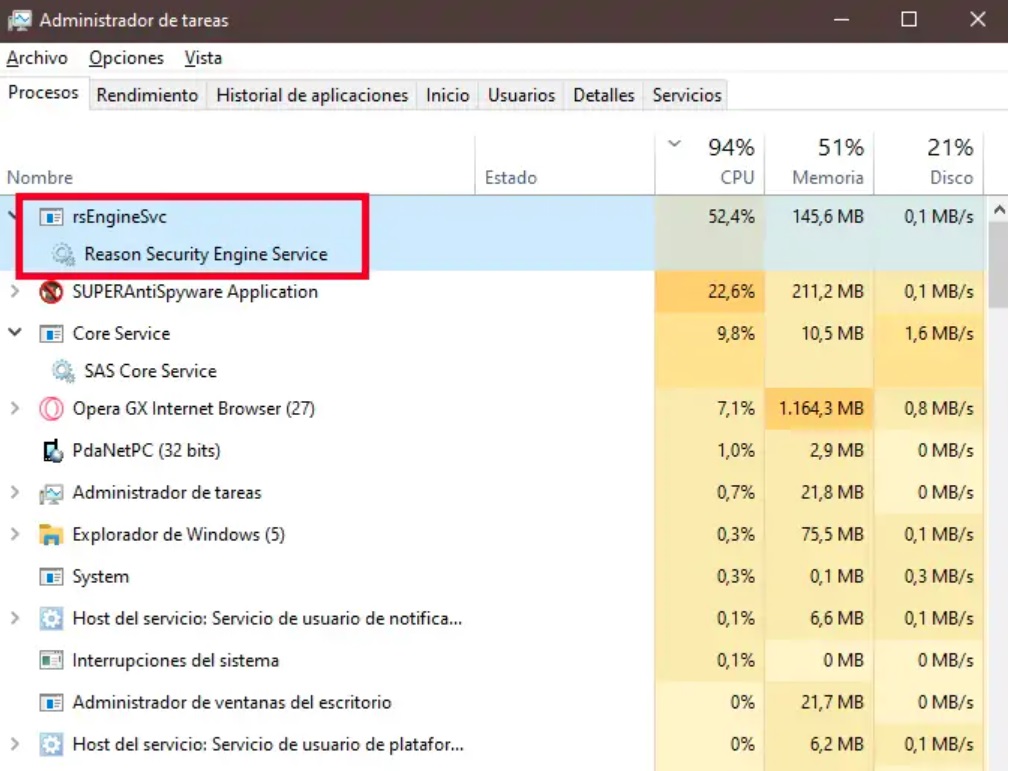Click the Core Service process icon
Viewport: 1011px width, 771px height.
pos(51,334)
